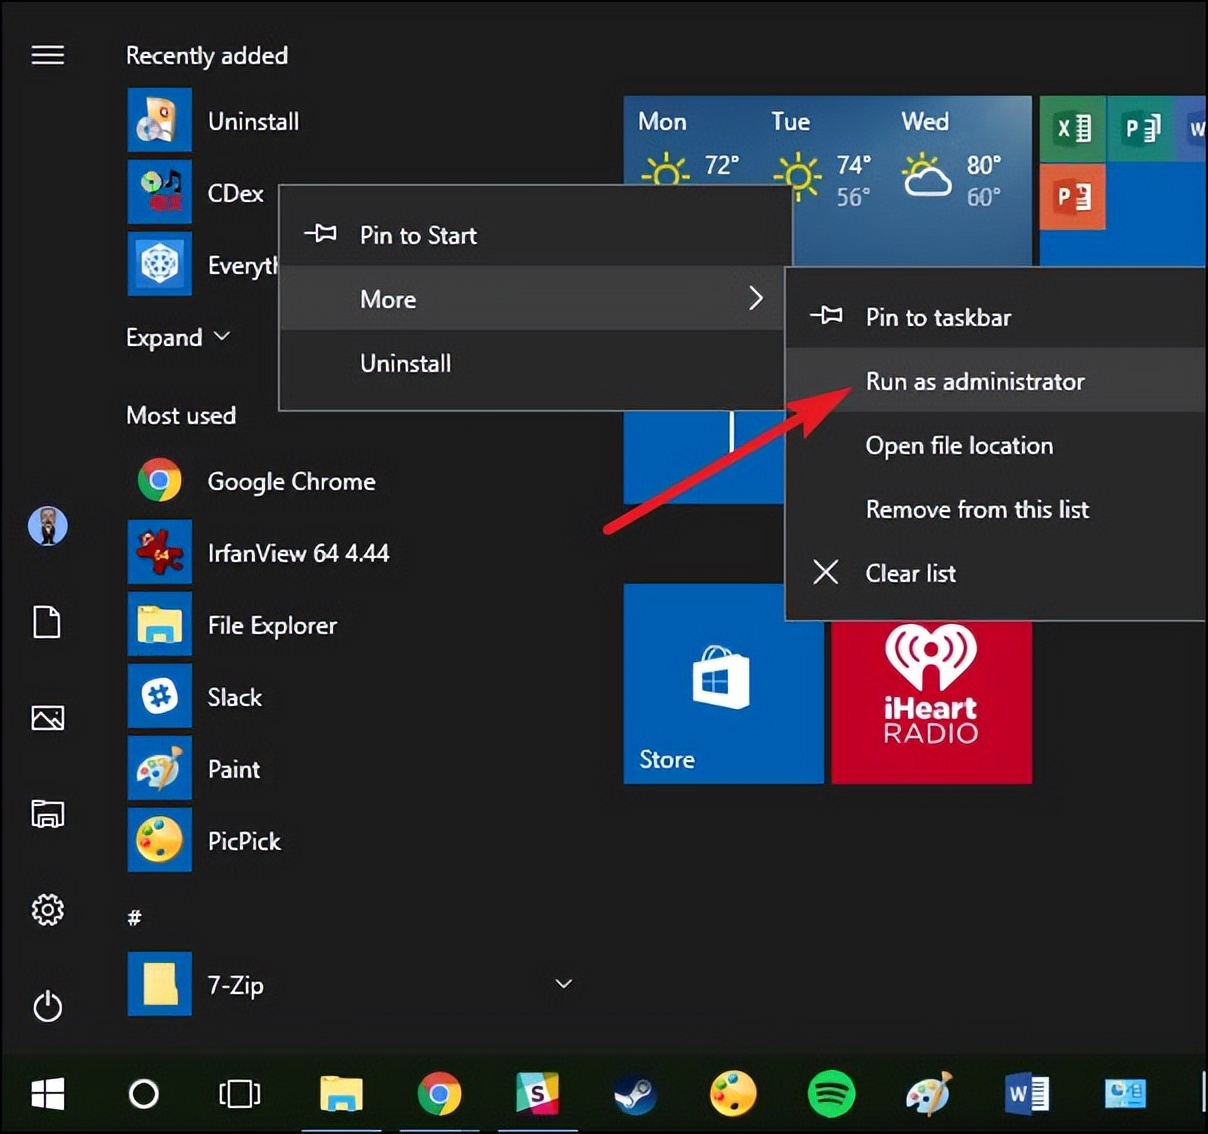Click Clear list
Viewport: 1208px width, 1134px height.
tap(910, 573)
